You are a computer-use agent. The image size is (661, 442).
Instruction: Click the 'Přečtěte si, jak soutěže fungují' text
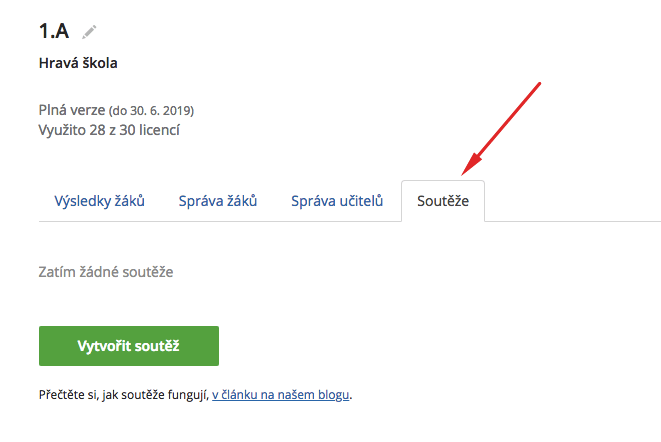point(124,395)
